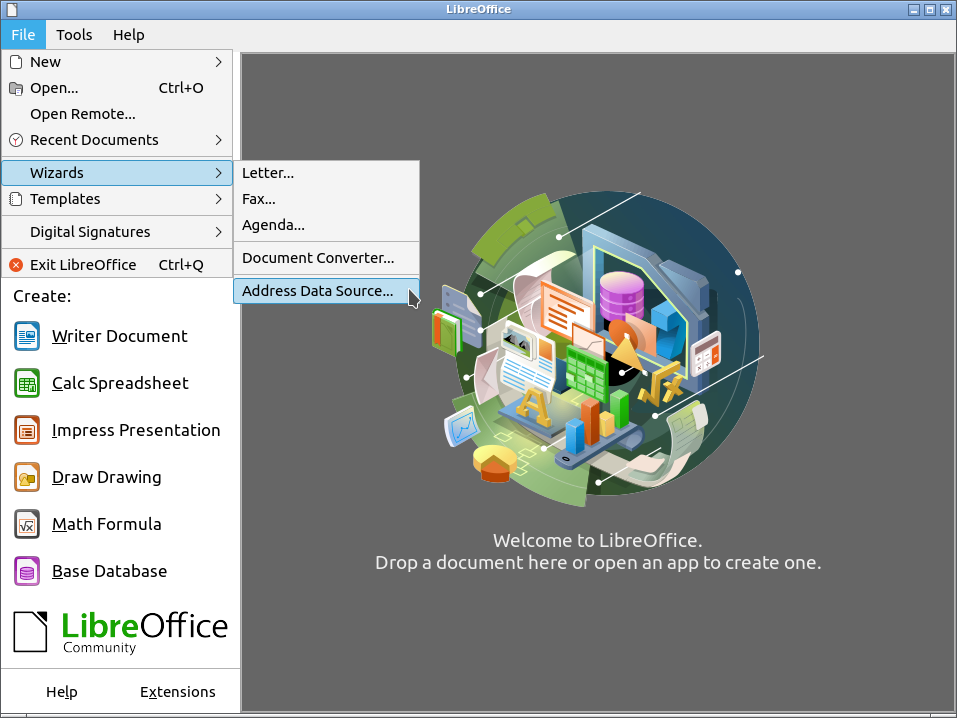957x718 pixels.
Task: Click the Draw Drawing icon
Action: click(27, 477)
